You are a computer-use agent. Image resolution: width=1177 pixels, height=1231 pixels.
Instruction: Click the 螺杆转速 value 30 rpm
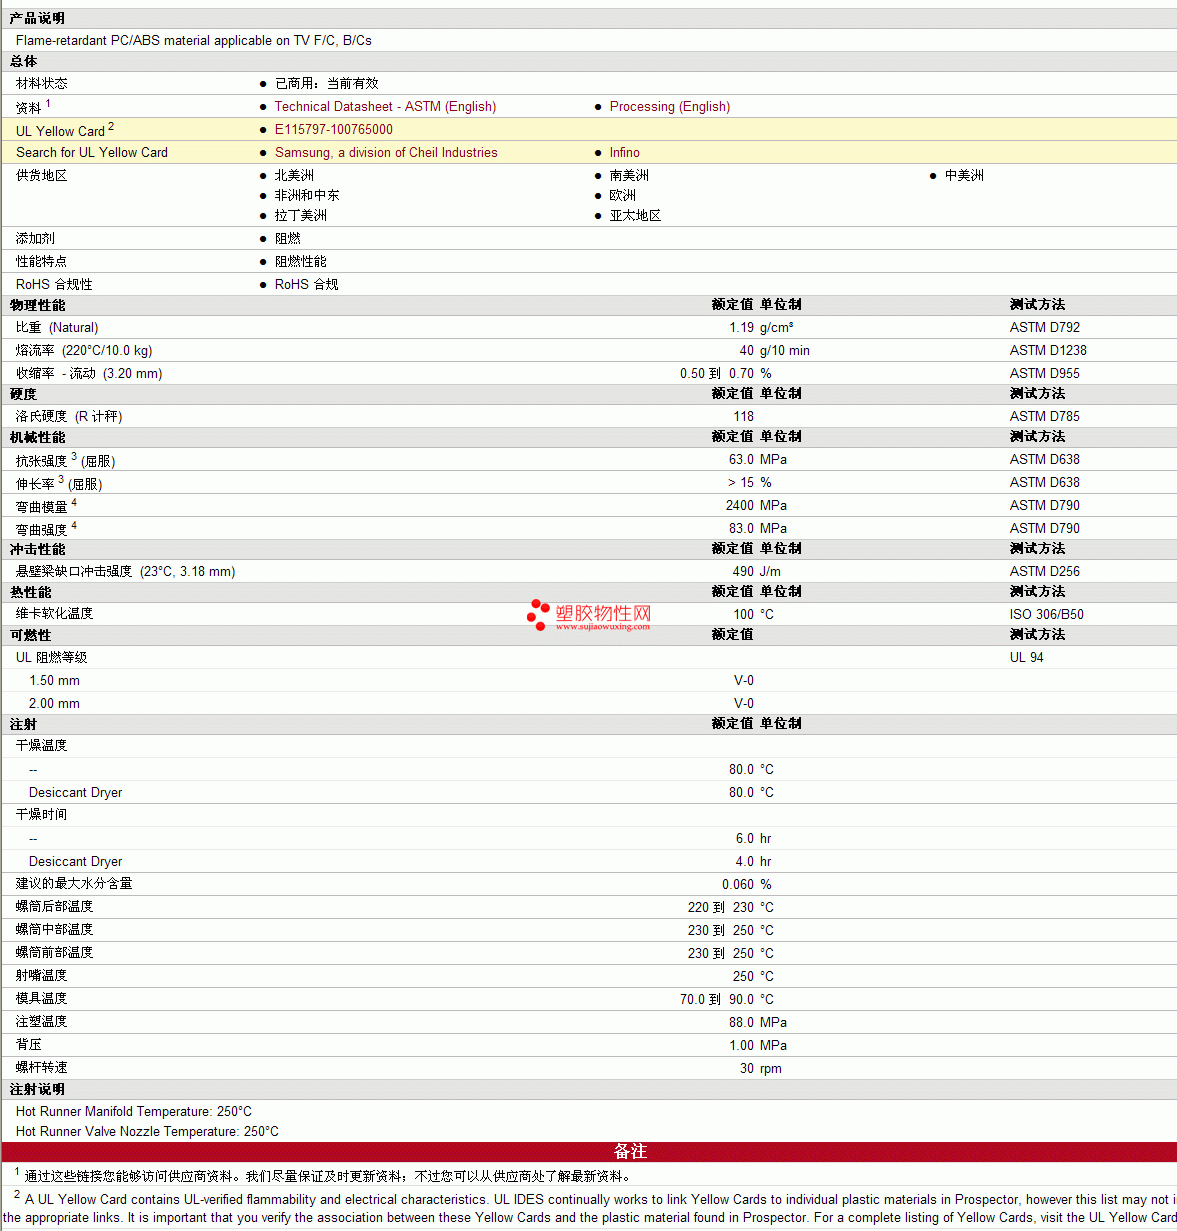point(761,1068)
